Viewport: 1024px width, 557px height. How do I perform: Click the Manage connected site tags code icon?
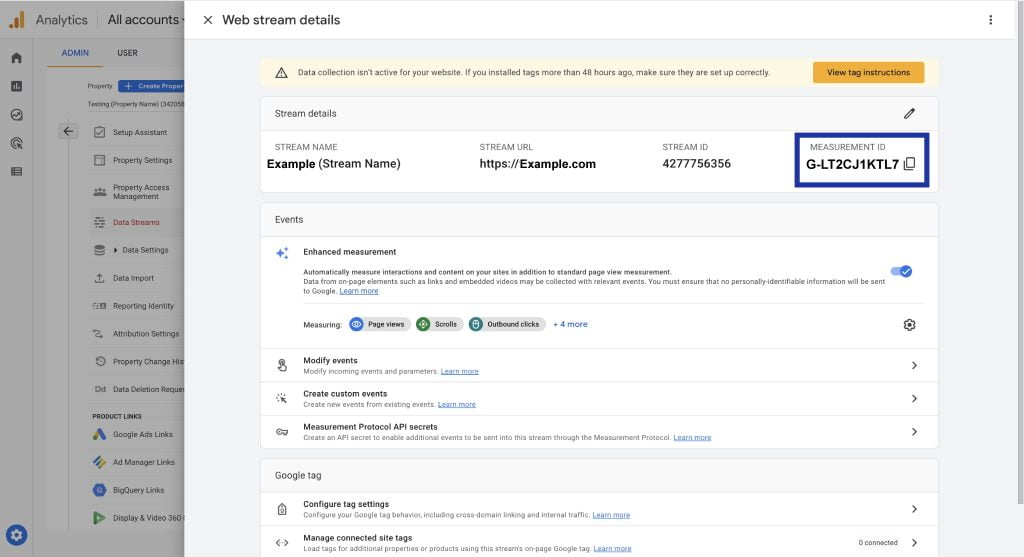point(282,543)
